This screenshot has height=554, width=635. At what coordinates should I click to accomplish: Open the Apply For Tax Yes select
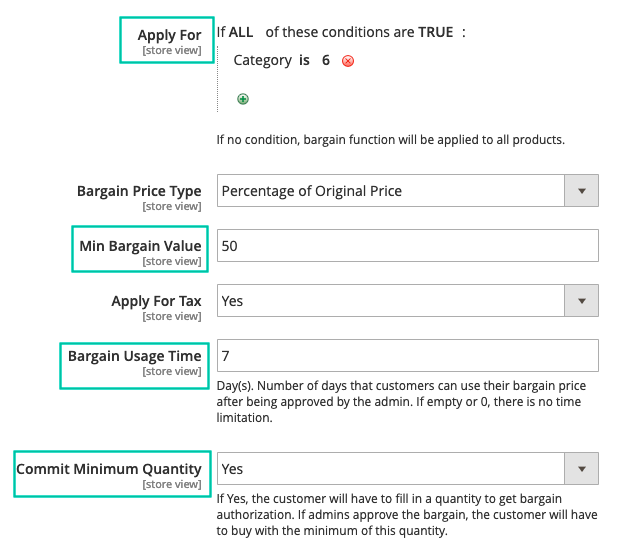408,300
